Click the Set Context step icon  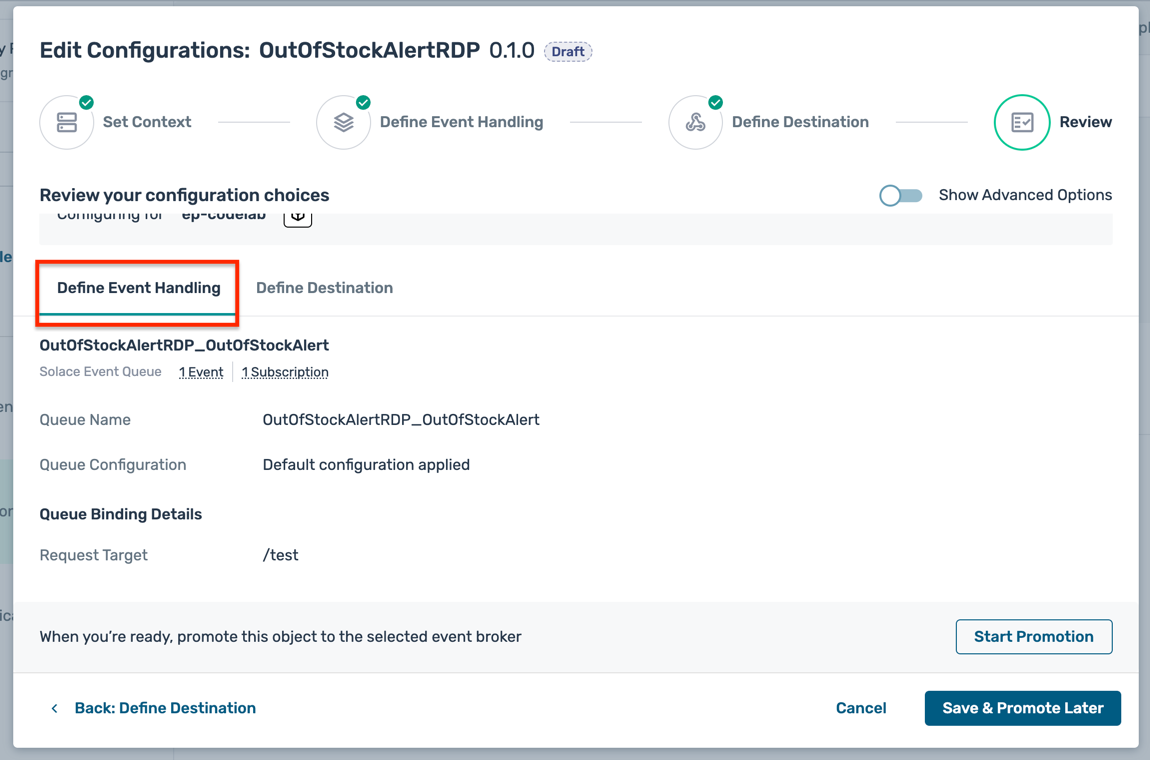(x=67, y=121)
